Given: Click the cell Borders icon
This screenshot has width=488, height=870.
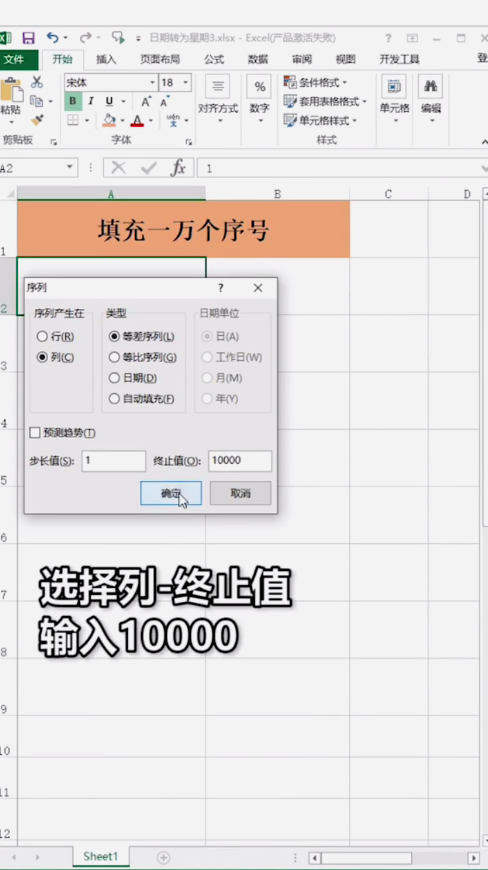Looking at the screenshot, I should 73,120.
